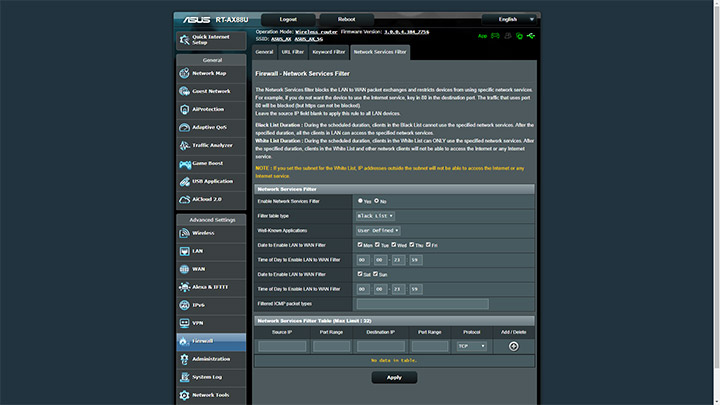Viewport: 720px width, 405px height.
Task: Switch to the Keyword Filter tab
Action: coord(329,52)
